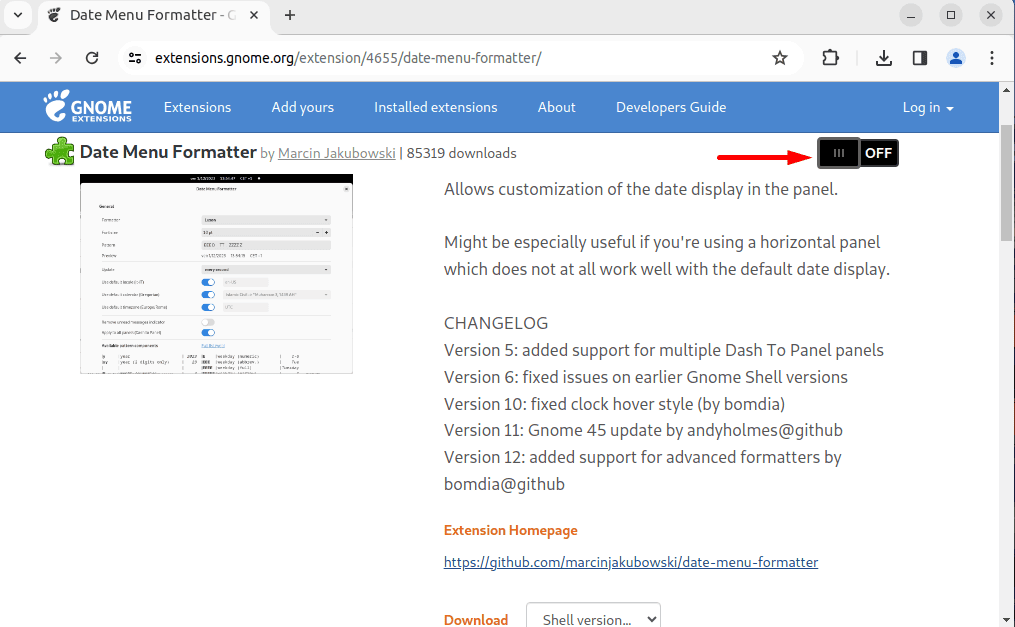Bookmark this page with the star icon

pos(780,58)
